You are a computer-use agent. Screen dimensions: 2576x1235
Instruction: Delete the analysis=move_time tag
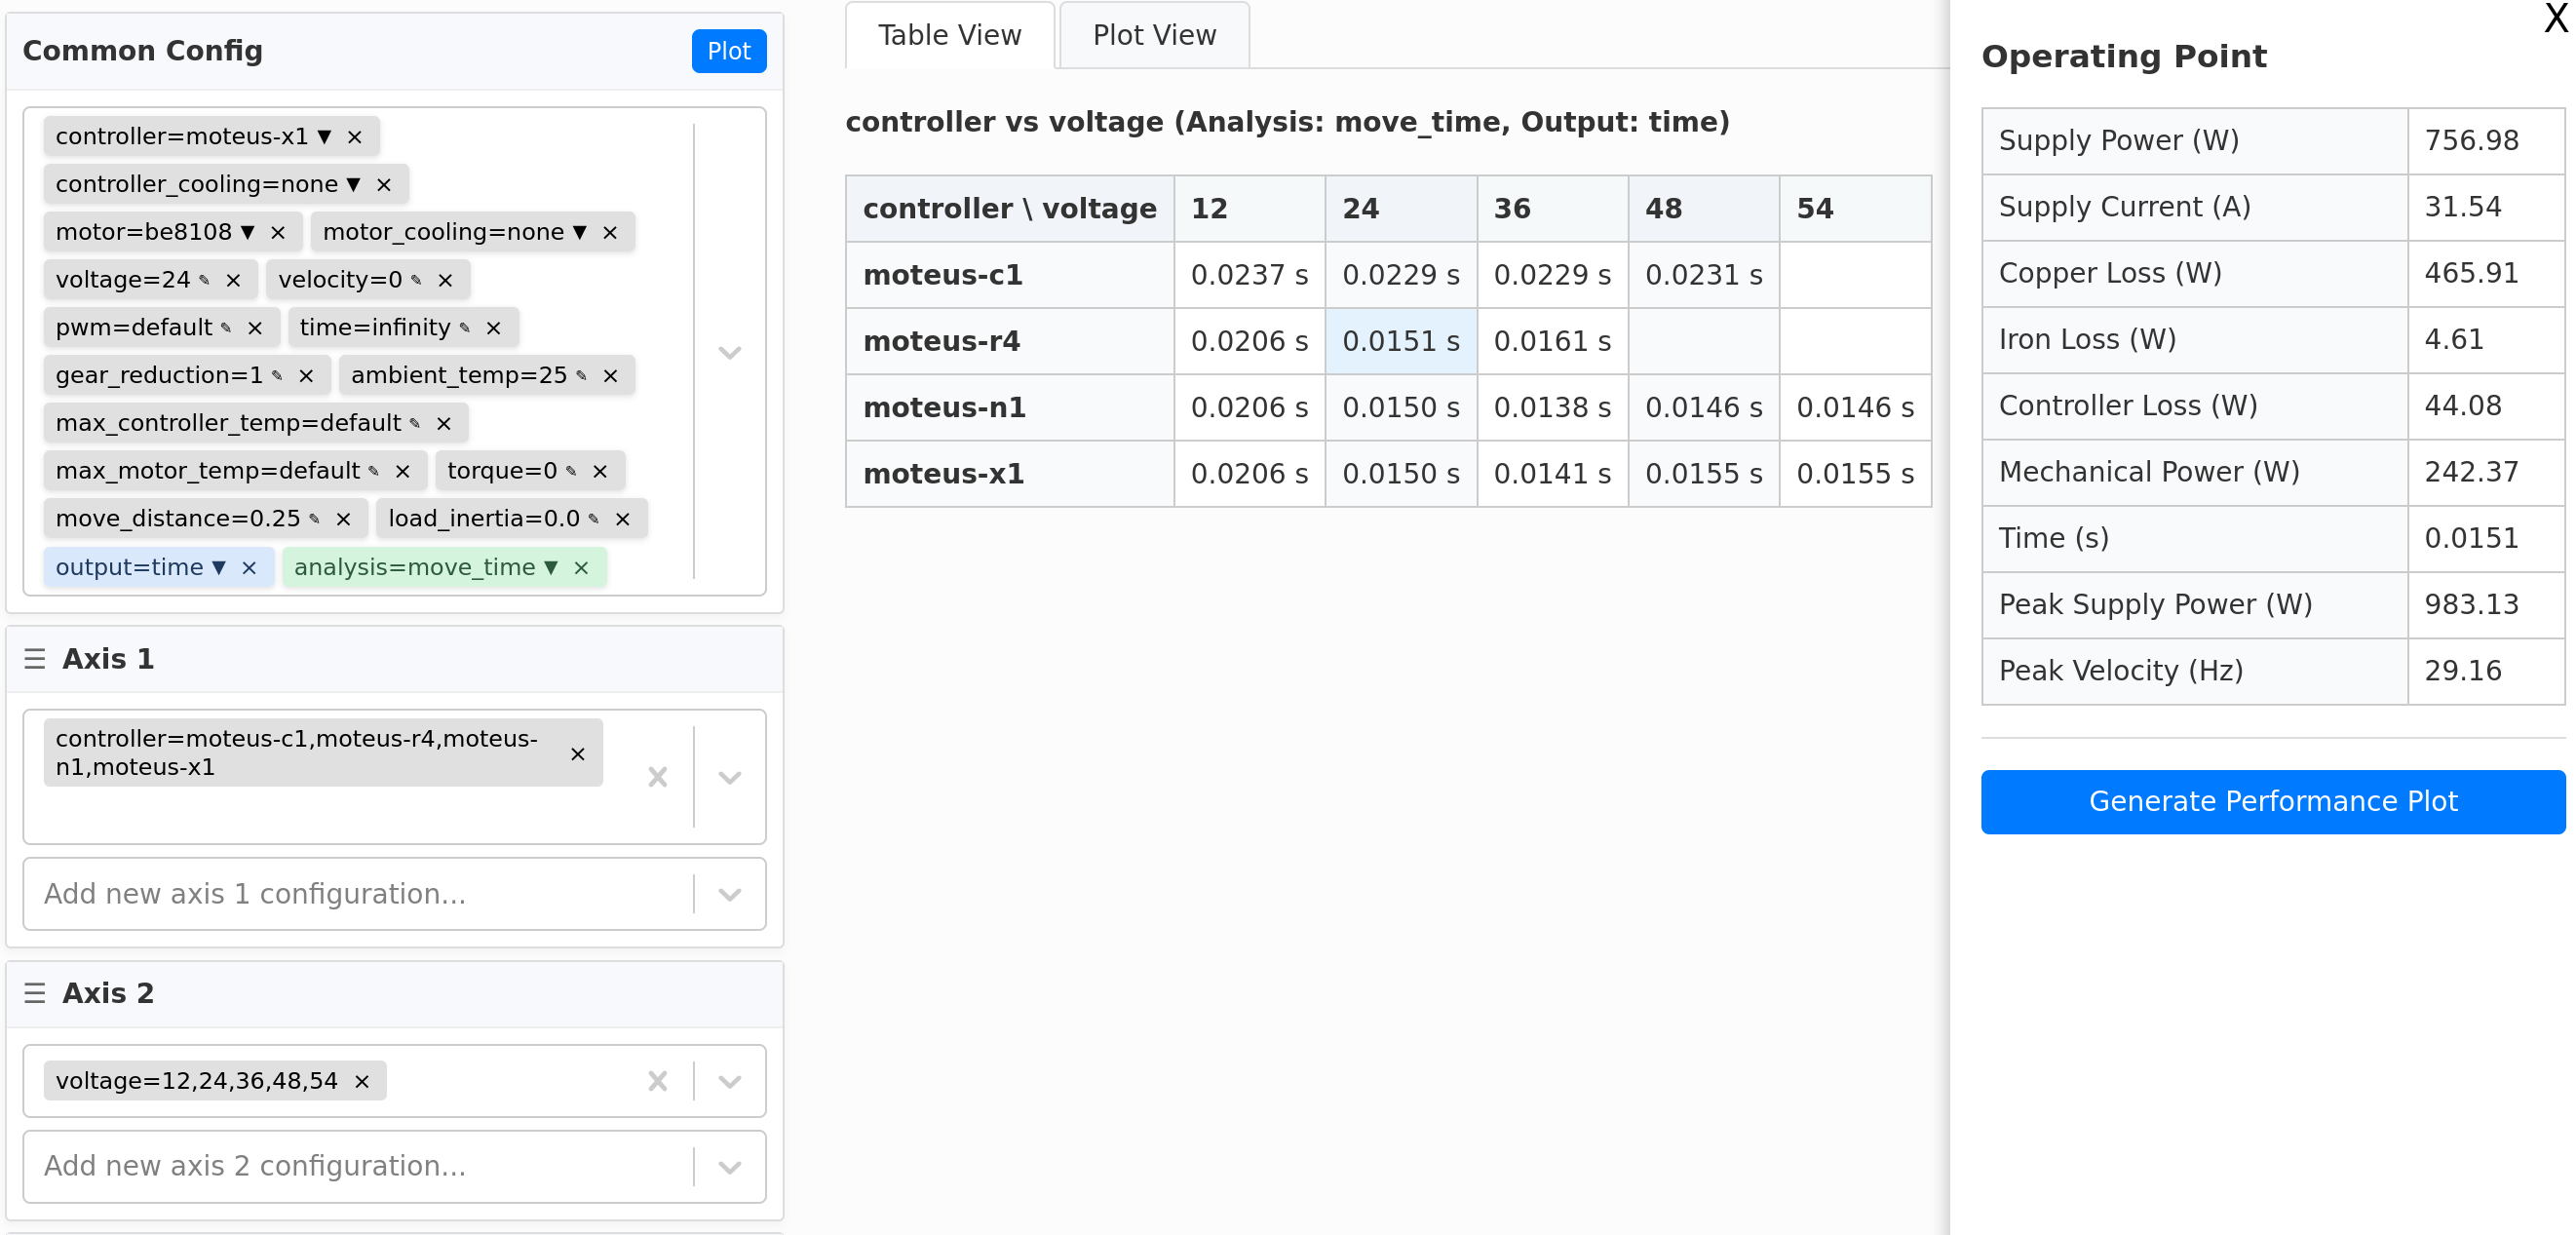pyautogui.click(x=581, y=568)
